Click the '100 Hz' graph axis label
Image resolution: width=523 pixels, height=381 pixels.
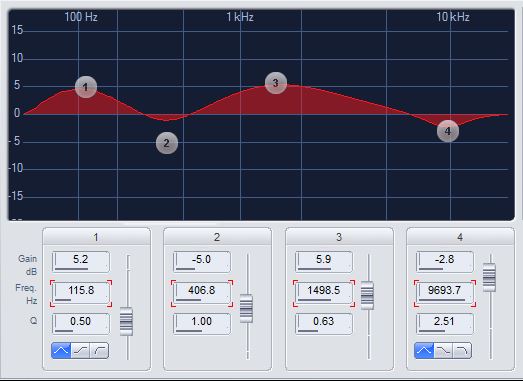[81, 17]
